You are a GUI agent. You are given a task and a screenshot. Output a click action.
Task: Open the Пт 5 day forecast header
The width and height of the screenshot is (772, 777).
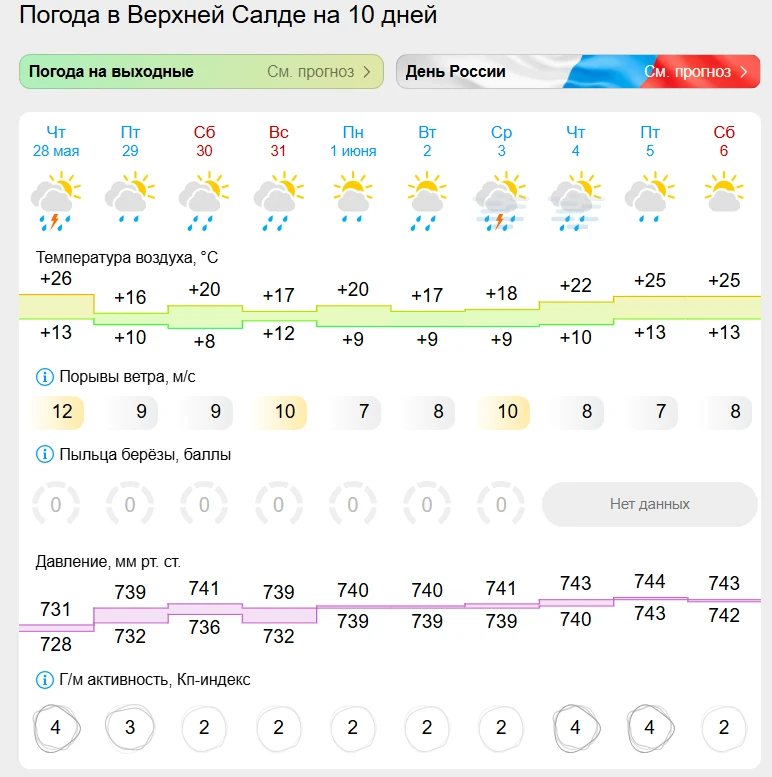[x=650, y=141]
